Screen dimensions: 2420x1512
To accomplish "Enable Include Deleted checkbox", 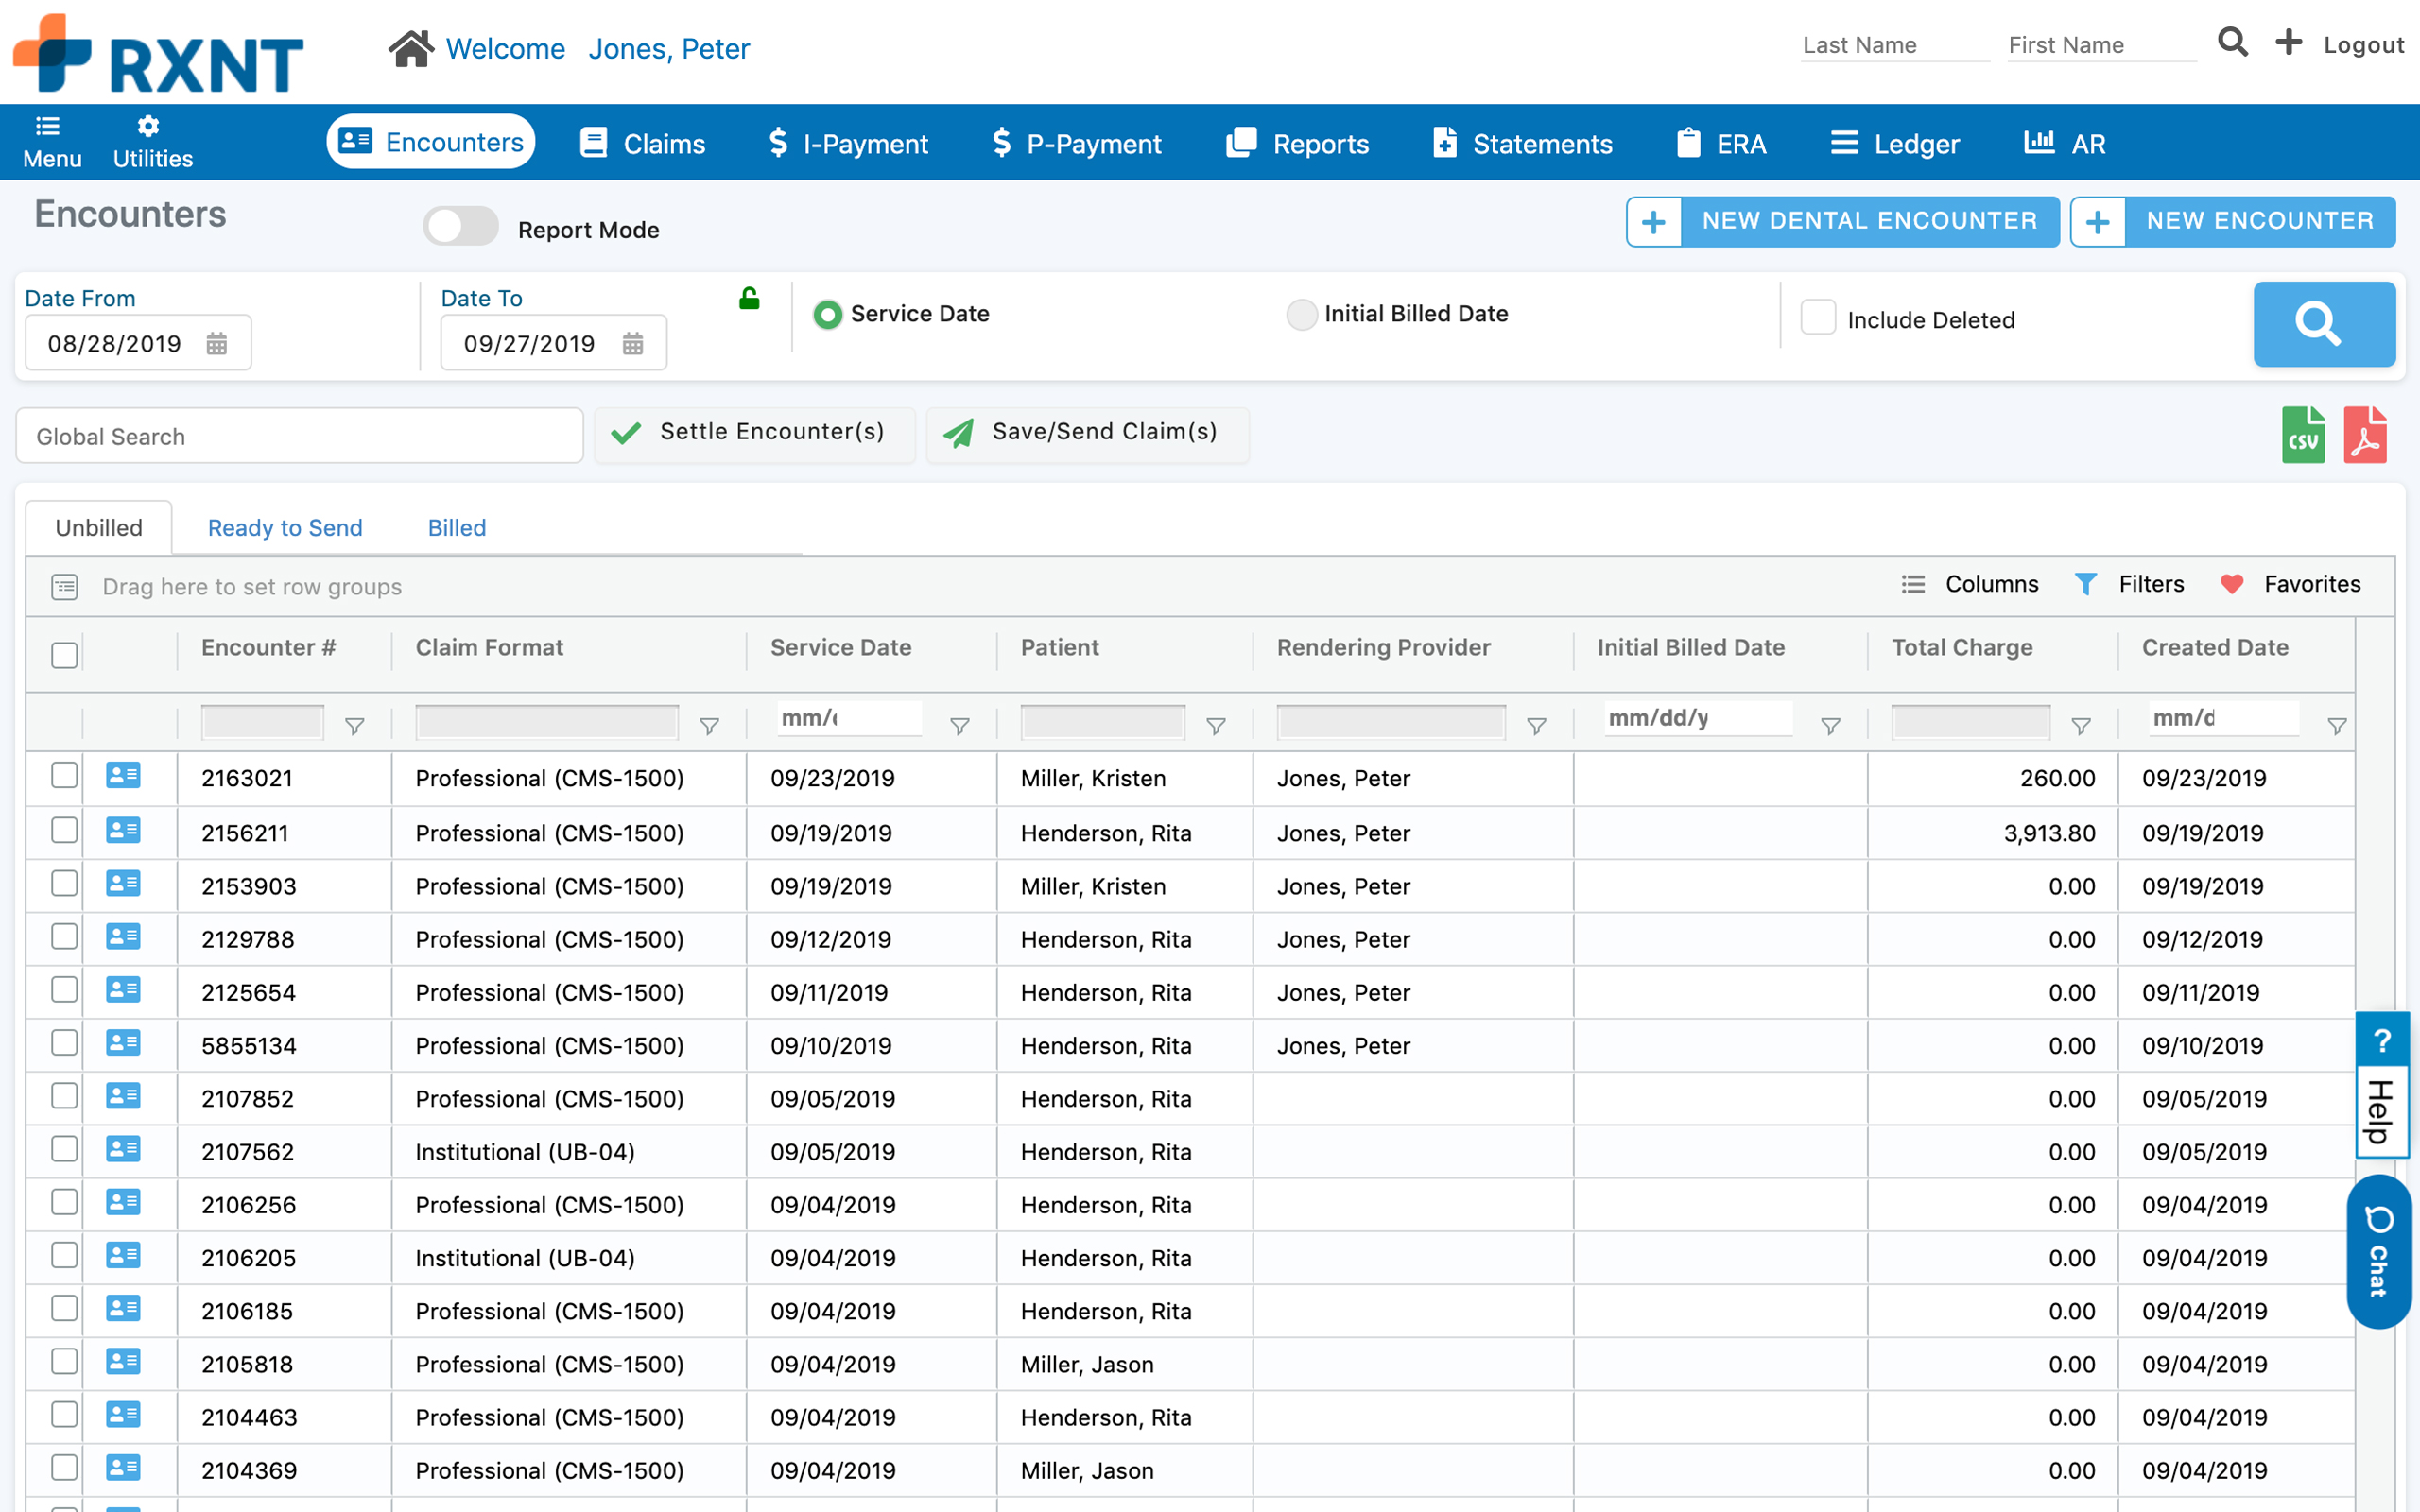I will [x=1817, y=318].
